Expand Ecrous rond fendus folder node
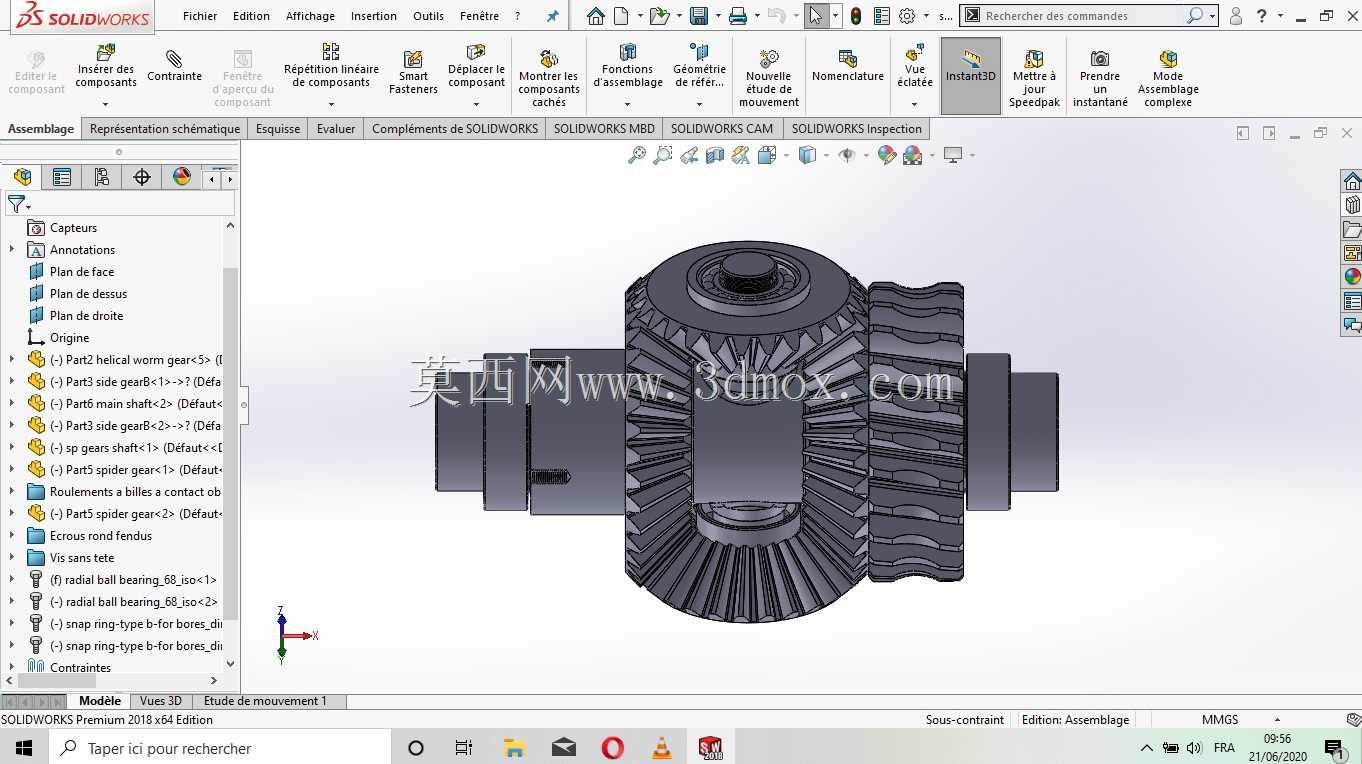This screenshot has height=764, width=1362. click(x=12, y=536)
